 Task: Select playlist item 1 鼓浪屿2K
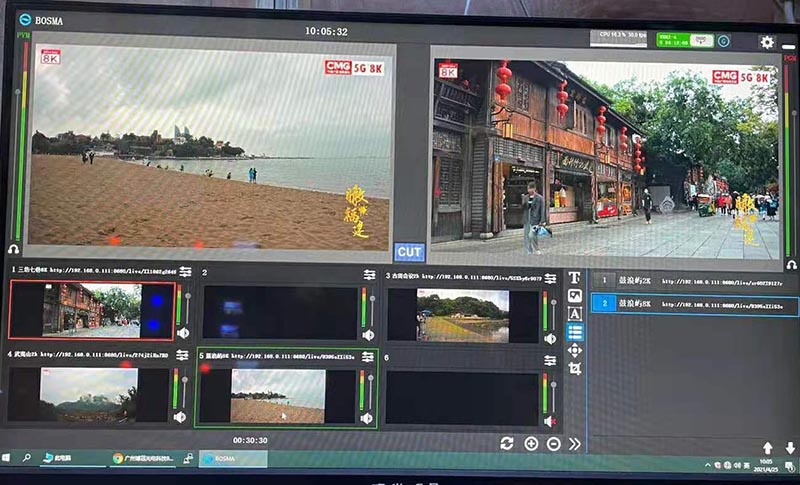click(x=694, y=282)
